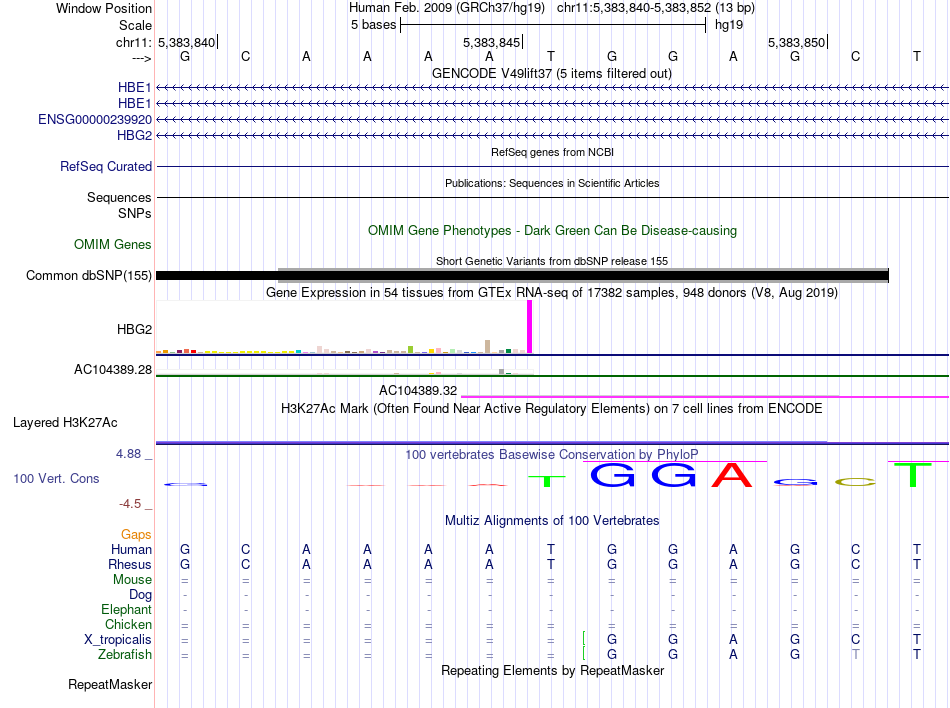Image resolution: width=950 pixels, height=708 pixels.
Task: Click the ENSG00000239920 gene label
Action: (x=95, y=119)
